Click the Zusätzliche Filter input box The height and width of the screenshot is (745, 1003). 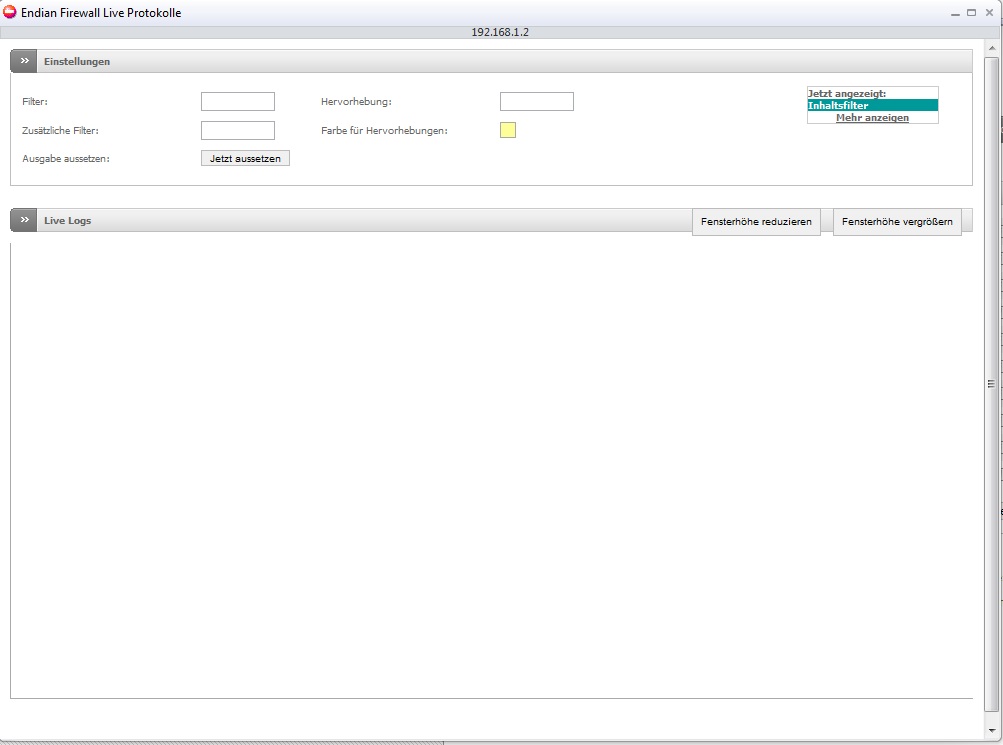(x=237, y=131)
